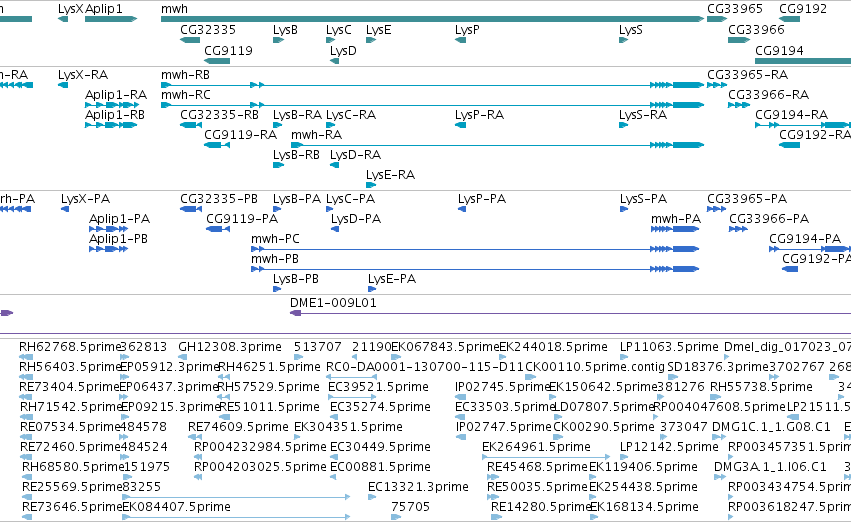The width and height of the screenshot is (851, 522).
Task: Click the LysS gene
Action: pos(624,40)
